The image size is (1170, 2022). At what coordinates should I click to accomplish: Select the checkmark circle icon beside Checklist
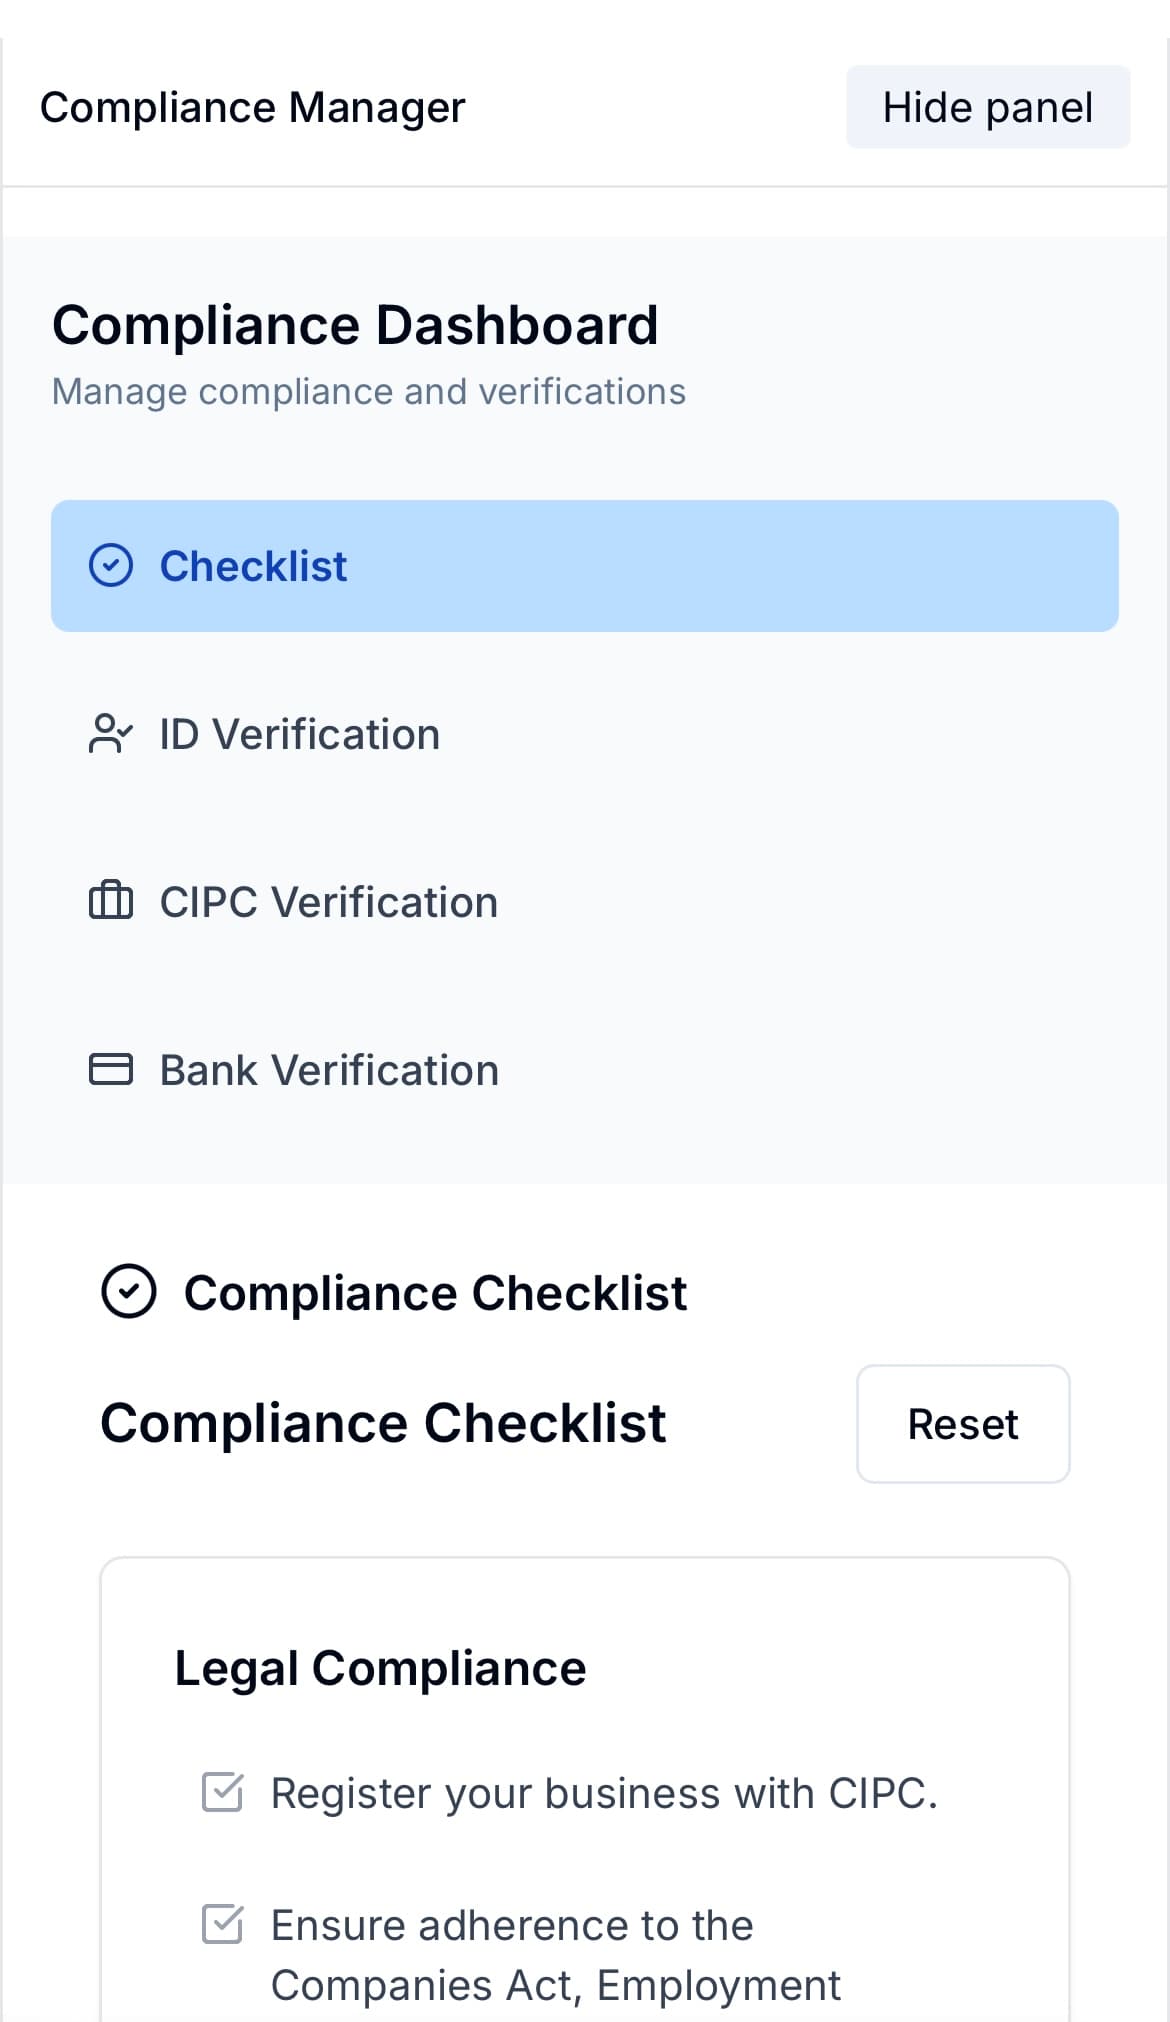[x=111, y=566]
